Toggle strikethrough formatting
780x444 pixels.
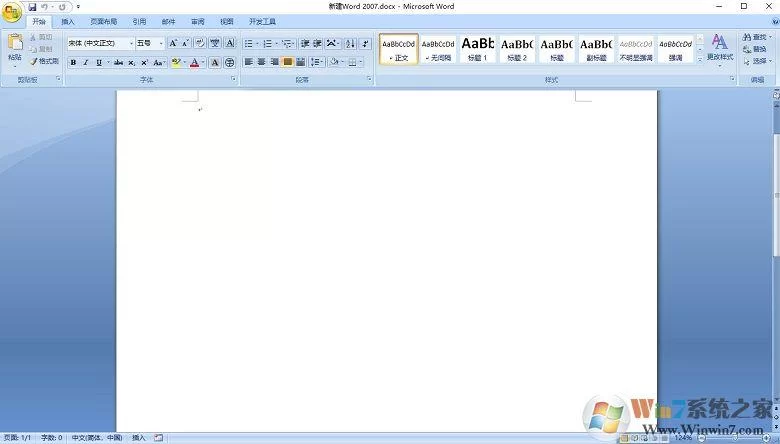[118, 63]
